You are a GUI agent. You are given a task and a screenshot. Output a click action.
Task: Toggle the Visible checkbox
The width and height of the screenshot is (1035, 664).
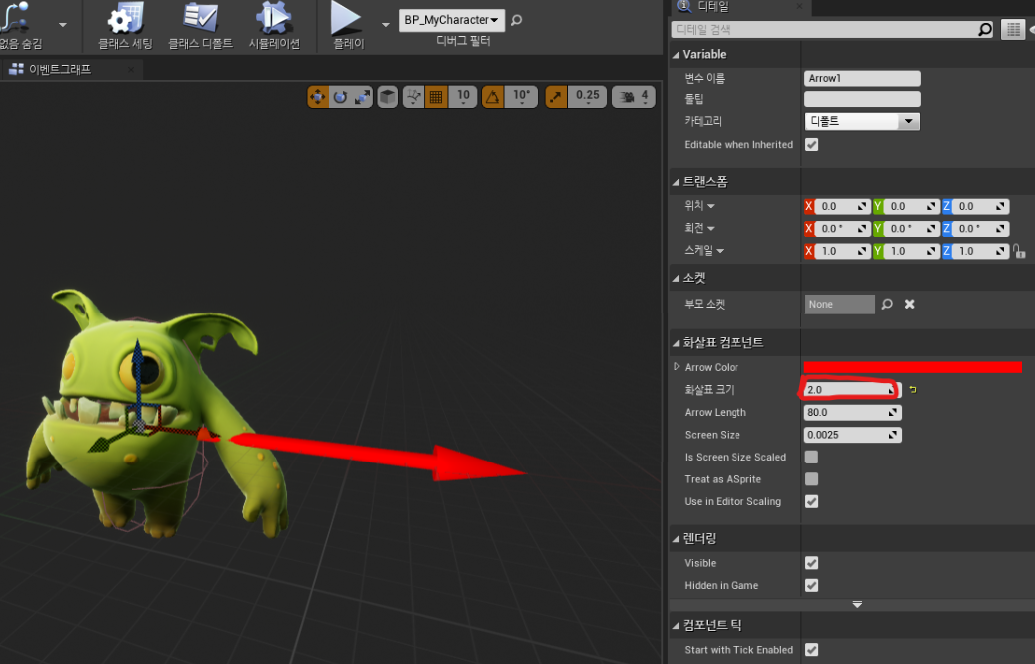click(811, 563)
